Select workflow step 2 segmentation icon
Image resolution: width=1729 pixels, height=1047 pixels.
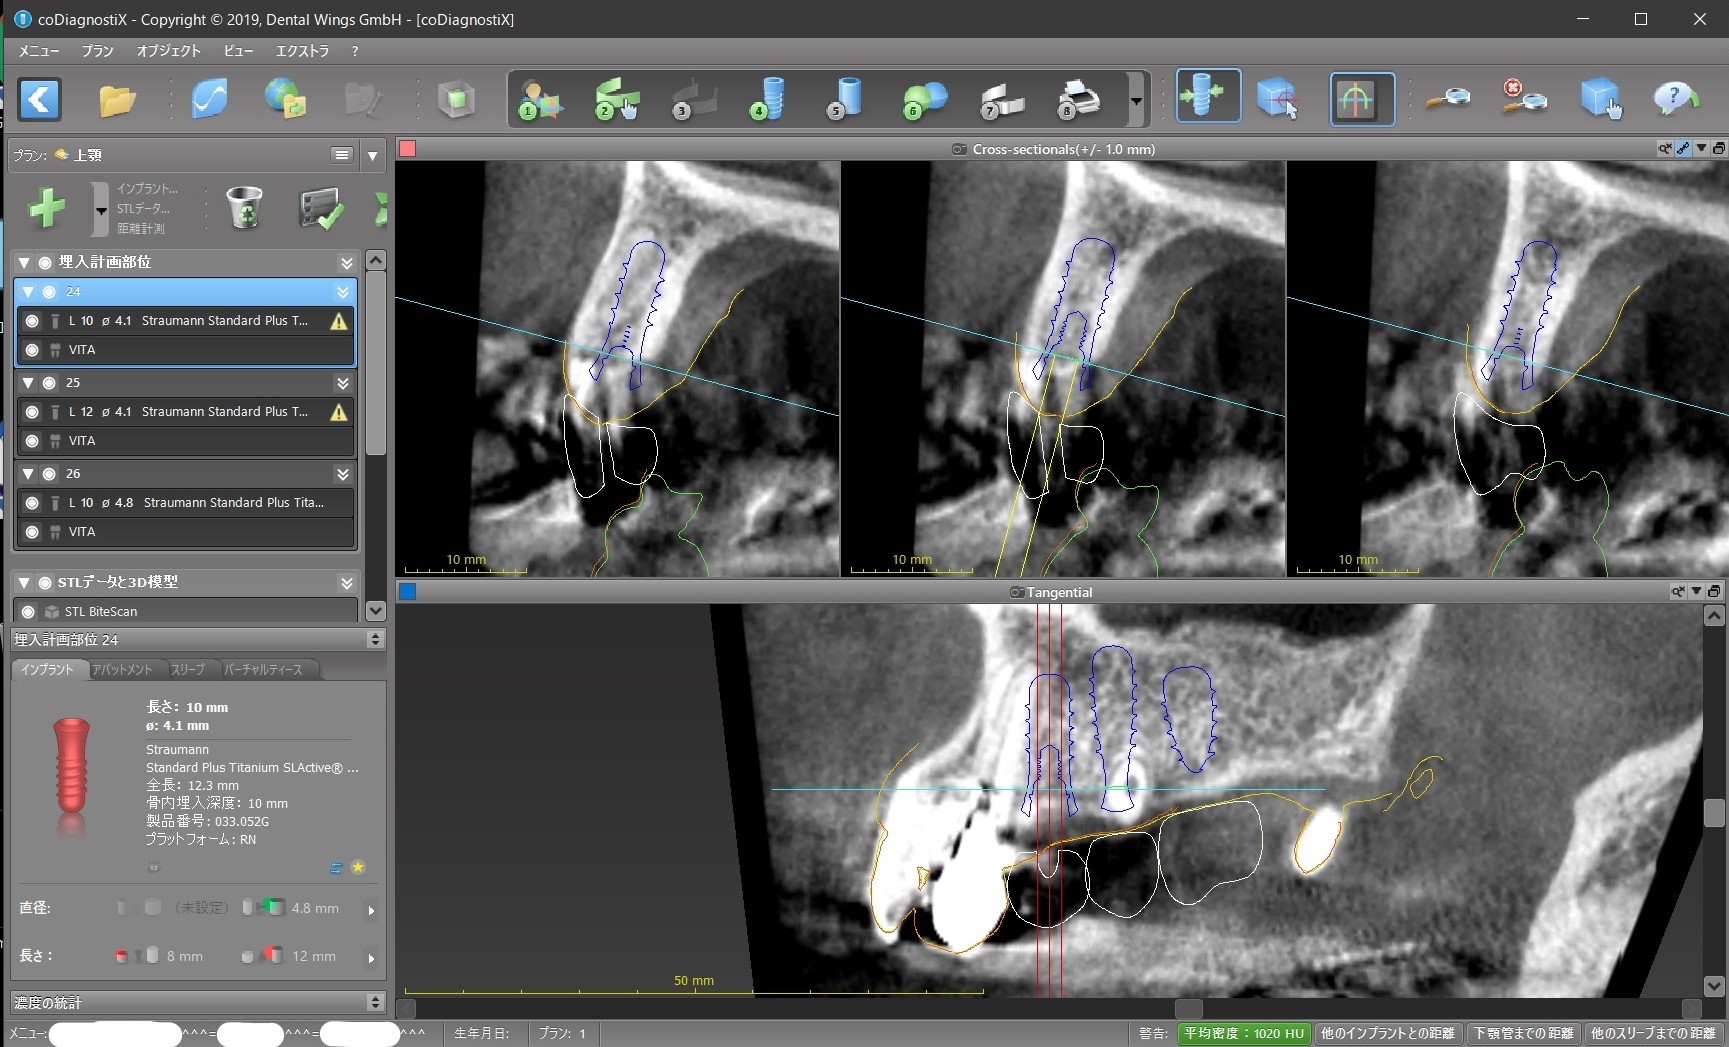[x=617, y=100]
